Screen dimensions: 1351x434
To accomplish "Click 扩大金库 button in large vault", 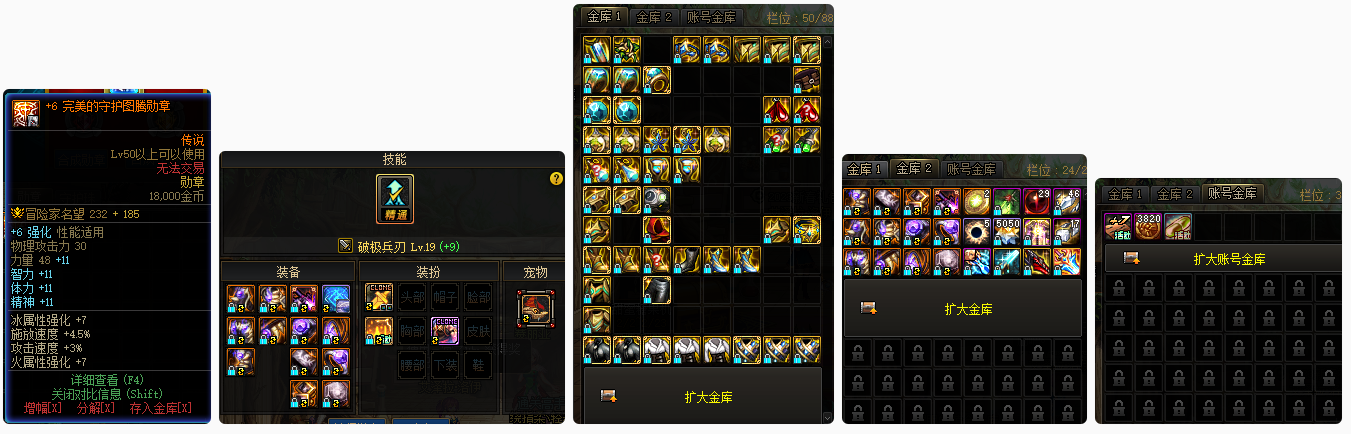I will 709,397.
